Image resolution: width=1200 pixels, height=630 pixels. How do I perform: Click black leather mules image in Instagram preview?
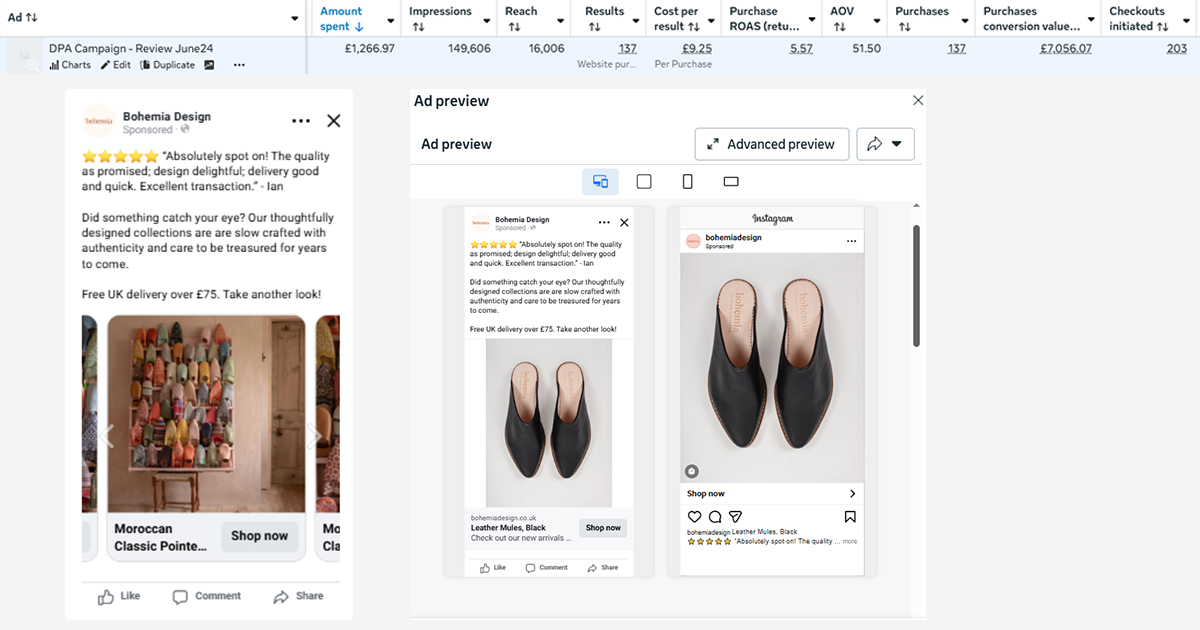[x=771, y=368]
